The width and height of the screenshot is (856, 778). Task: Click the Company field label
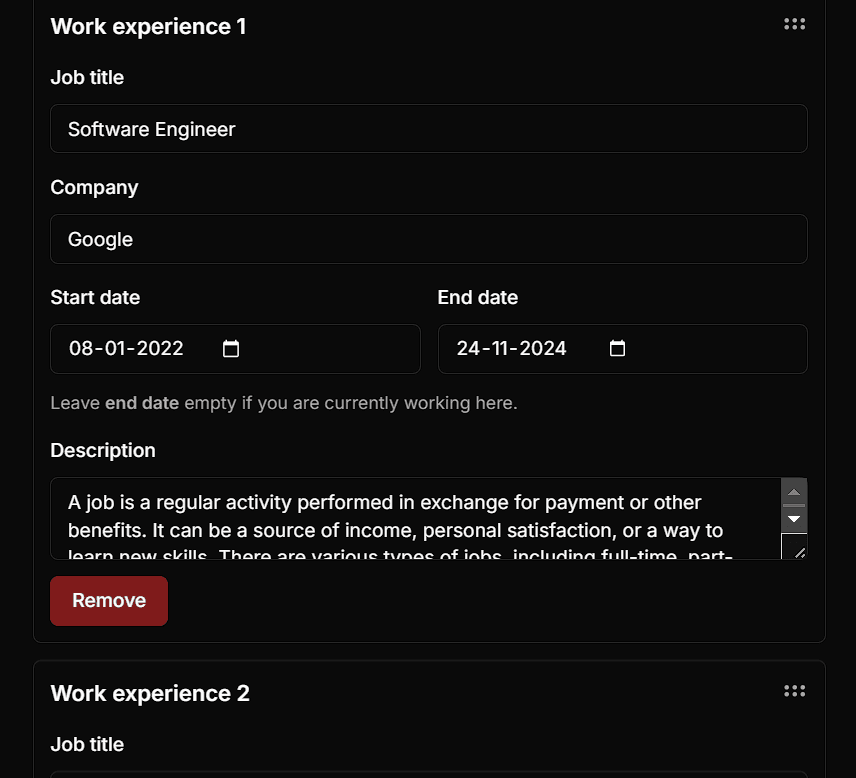pyautogui.click(x=94, y=188)
